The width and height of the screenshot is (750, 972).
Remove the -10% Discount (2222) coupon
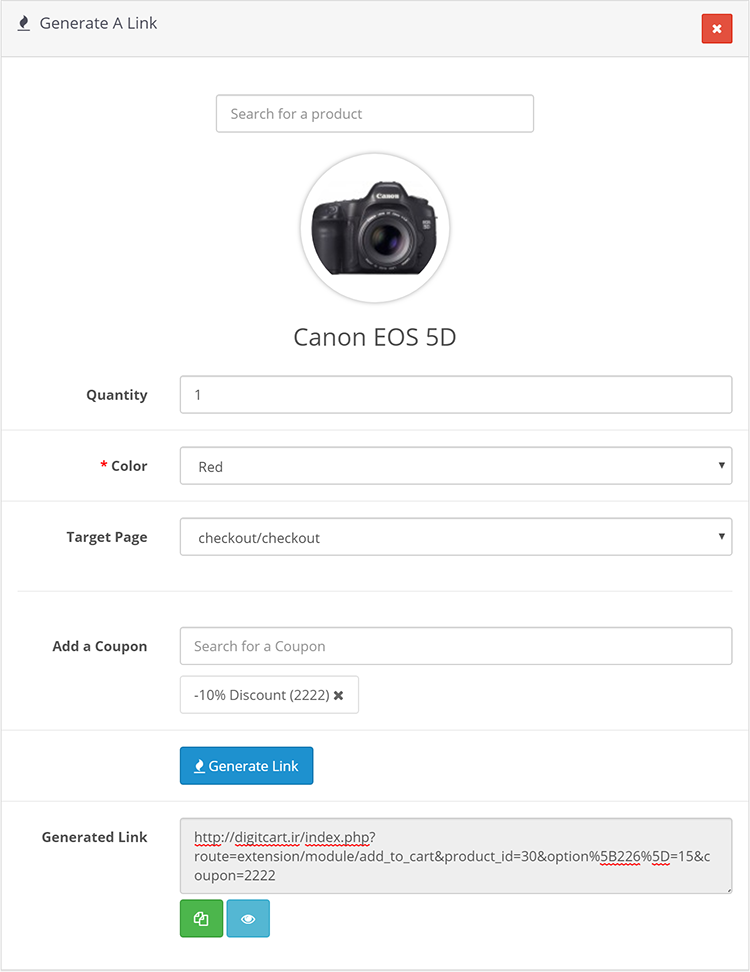[x=338, y=696]
